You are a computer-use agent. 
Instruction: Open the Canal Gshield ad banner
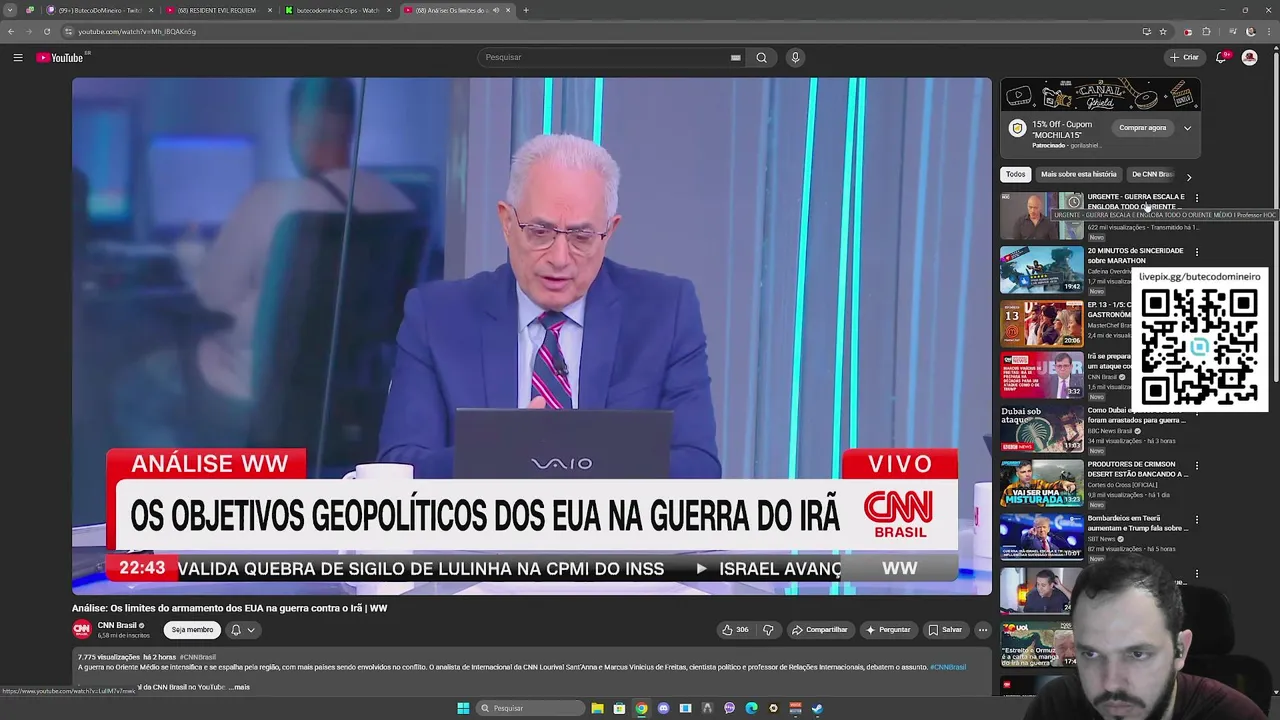pyautogui.click(x=1100, y=96)
